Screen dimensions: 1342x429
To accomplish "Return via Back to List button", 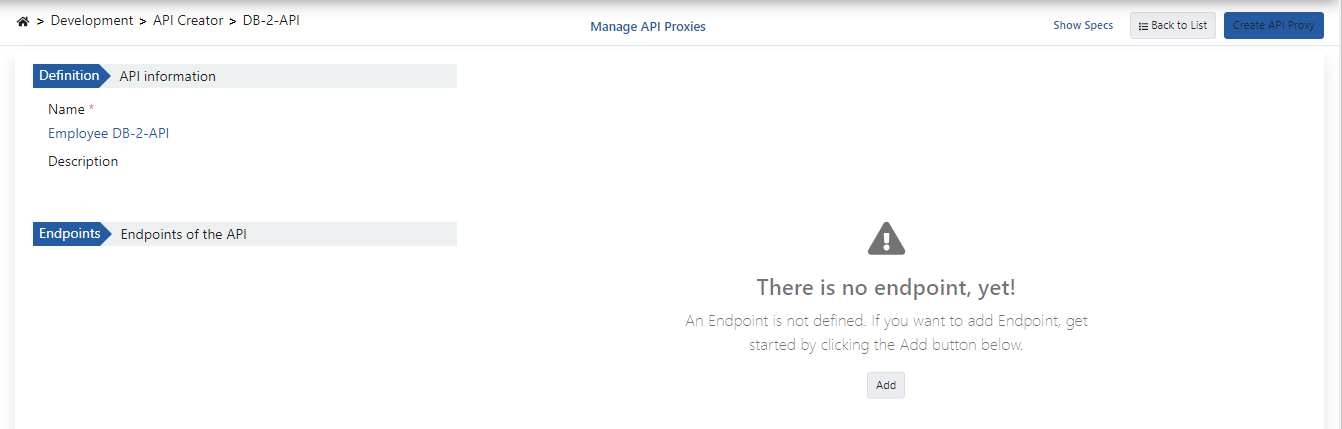I will [x=1173, y=26].
